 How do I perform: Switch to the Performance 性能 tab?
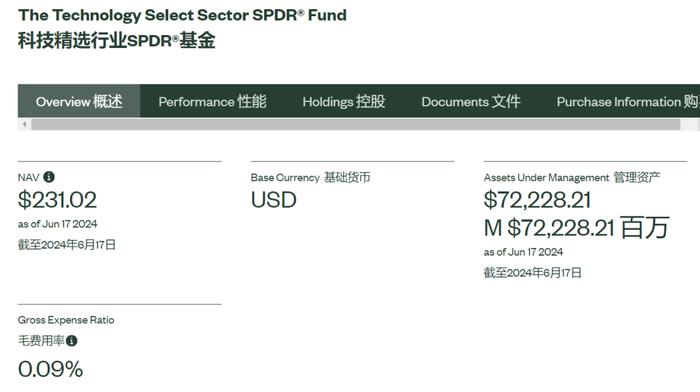click(212, 101)
